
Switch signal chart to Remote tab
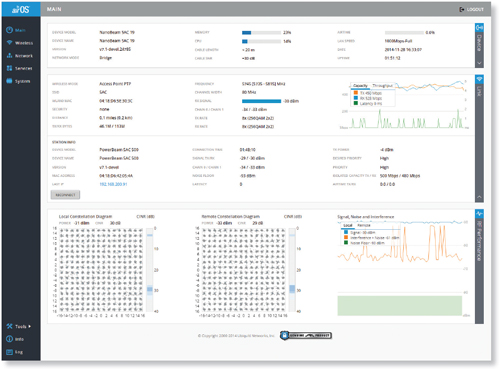364,225
